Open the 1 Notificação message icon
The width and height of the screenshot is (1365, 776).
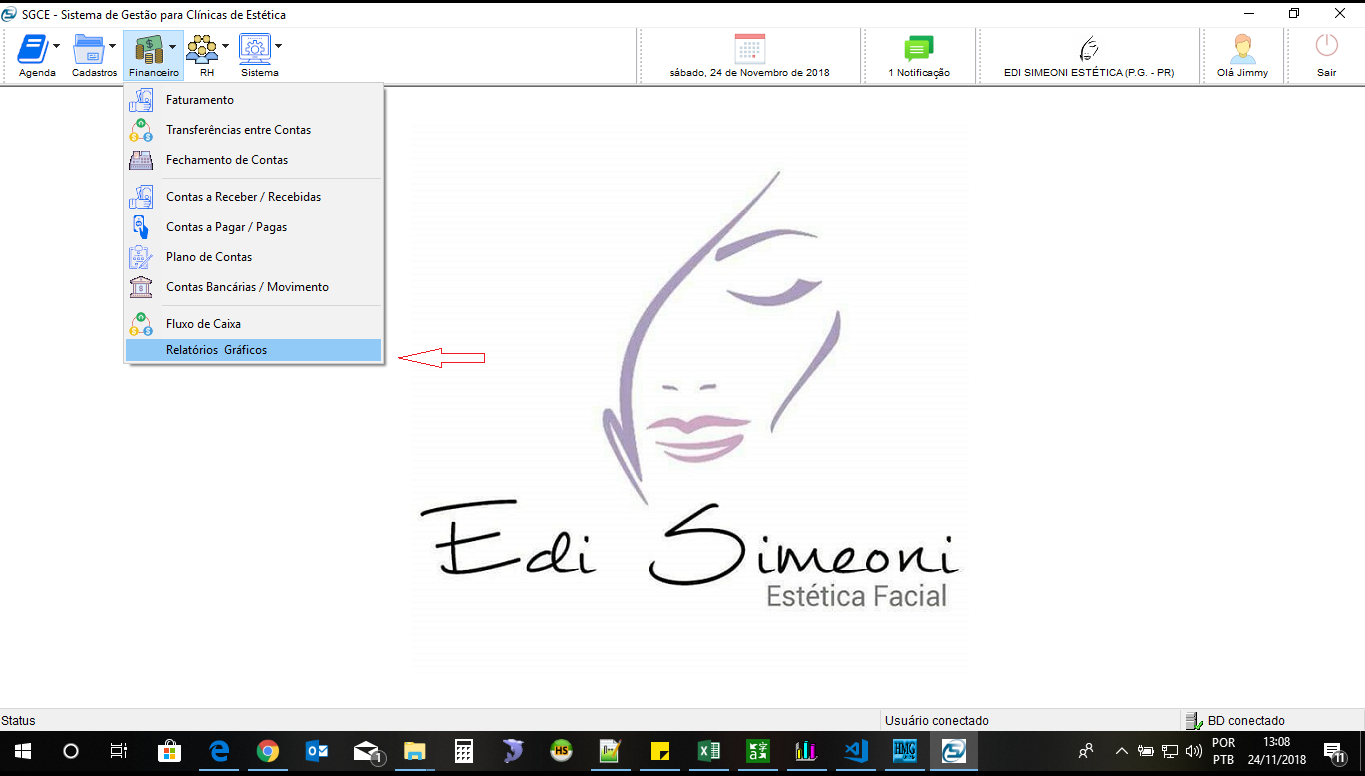pos(918,49)
